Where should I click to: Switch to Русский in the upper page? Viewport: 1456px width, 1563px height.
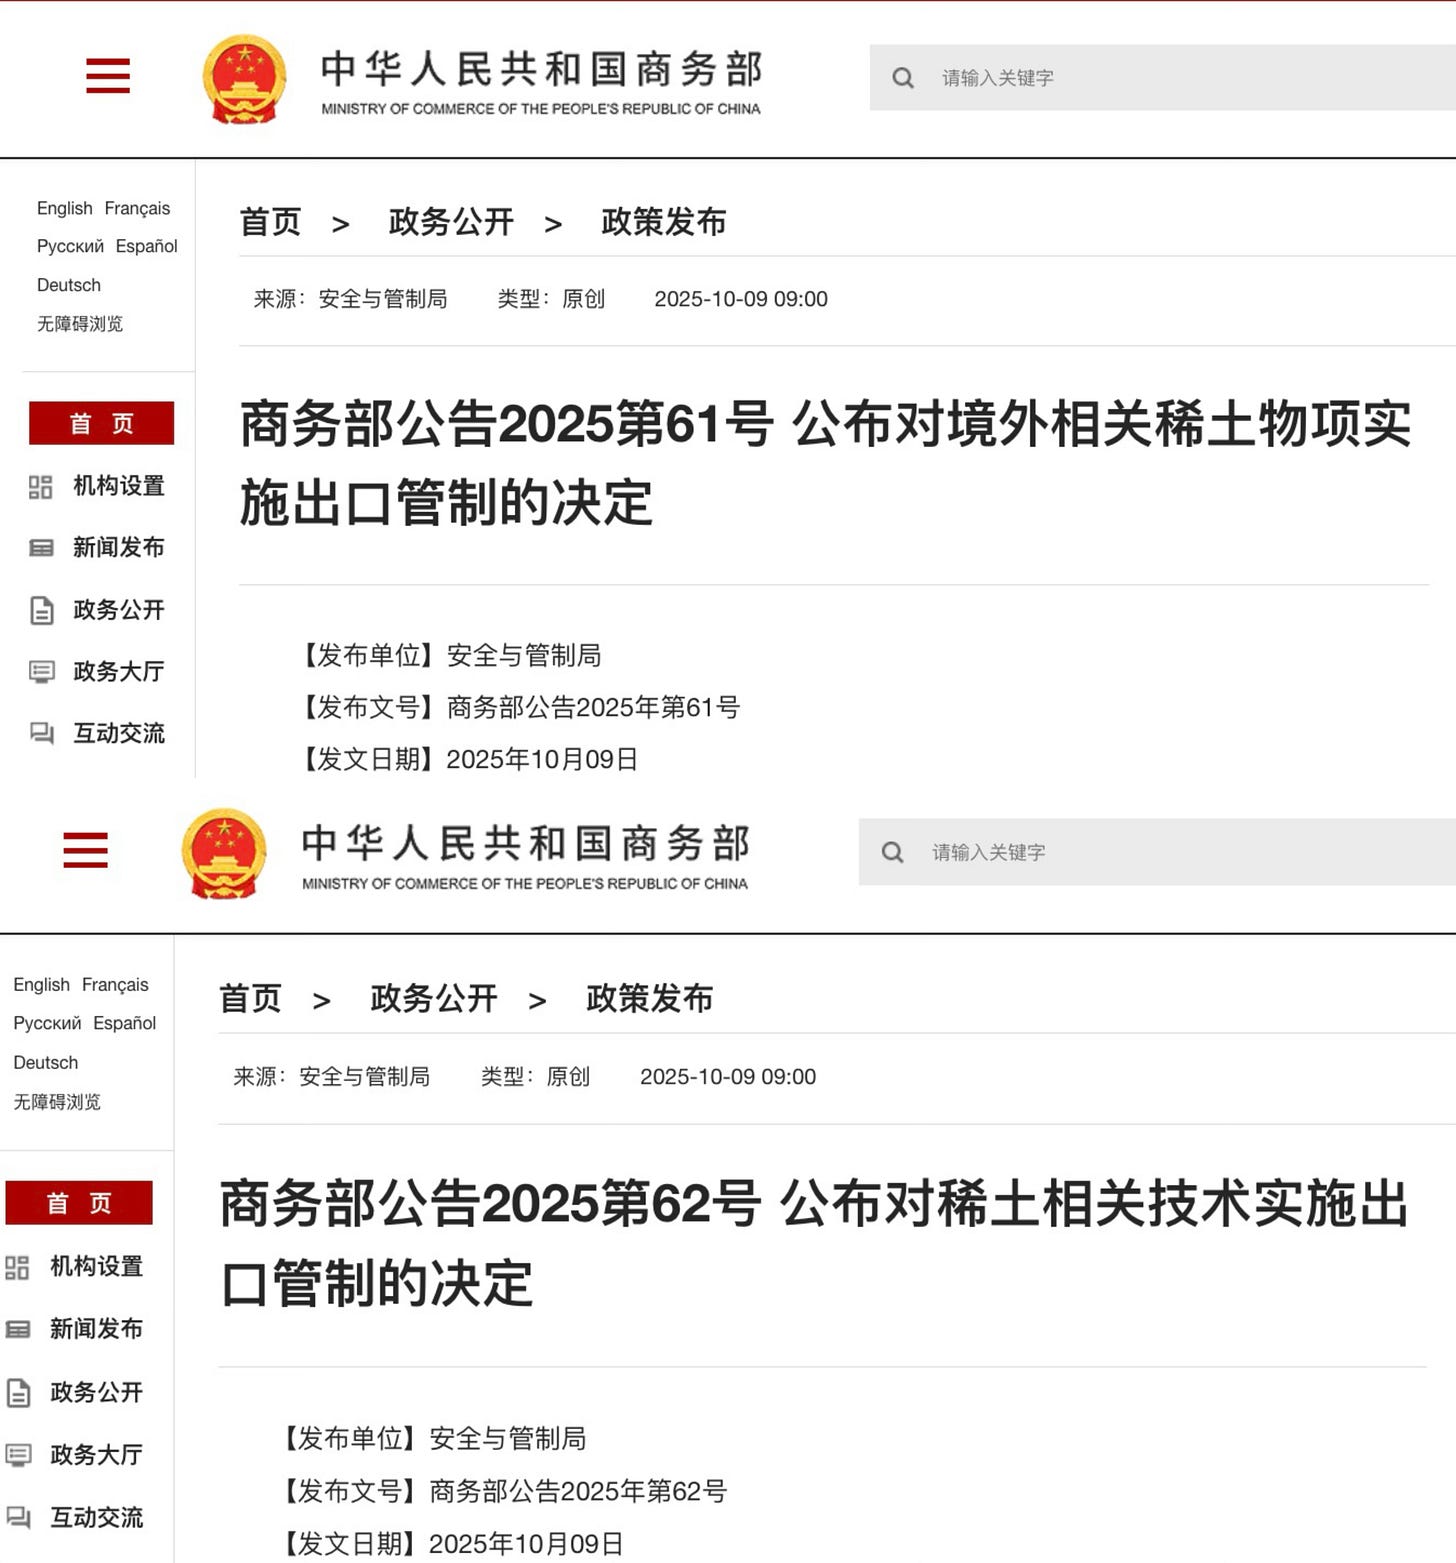(70, 246)
